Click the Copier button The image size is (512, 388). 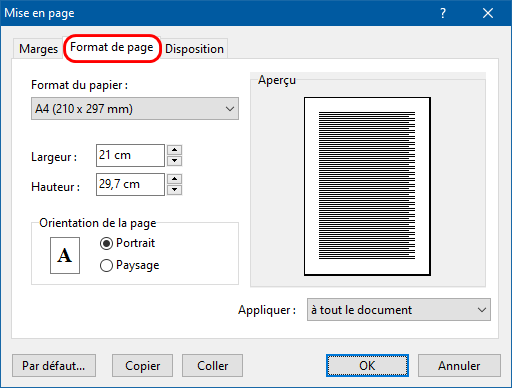pos(142,366)
